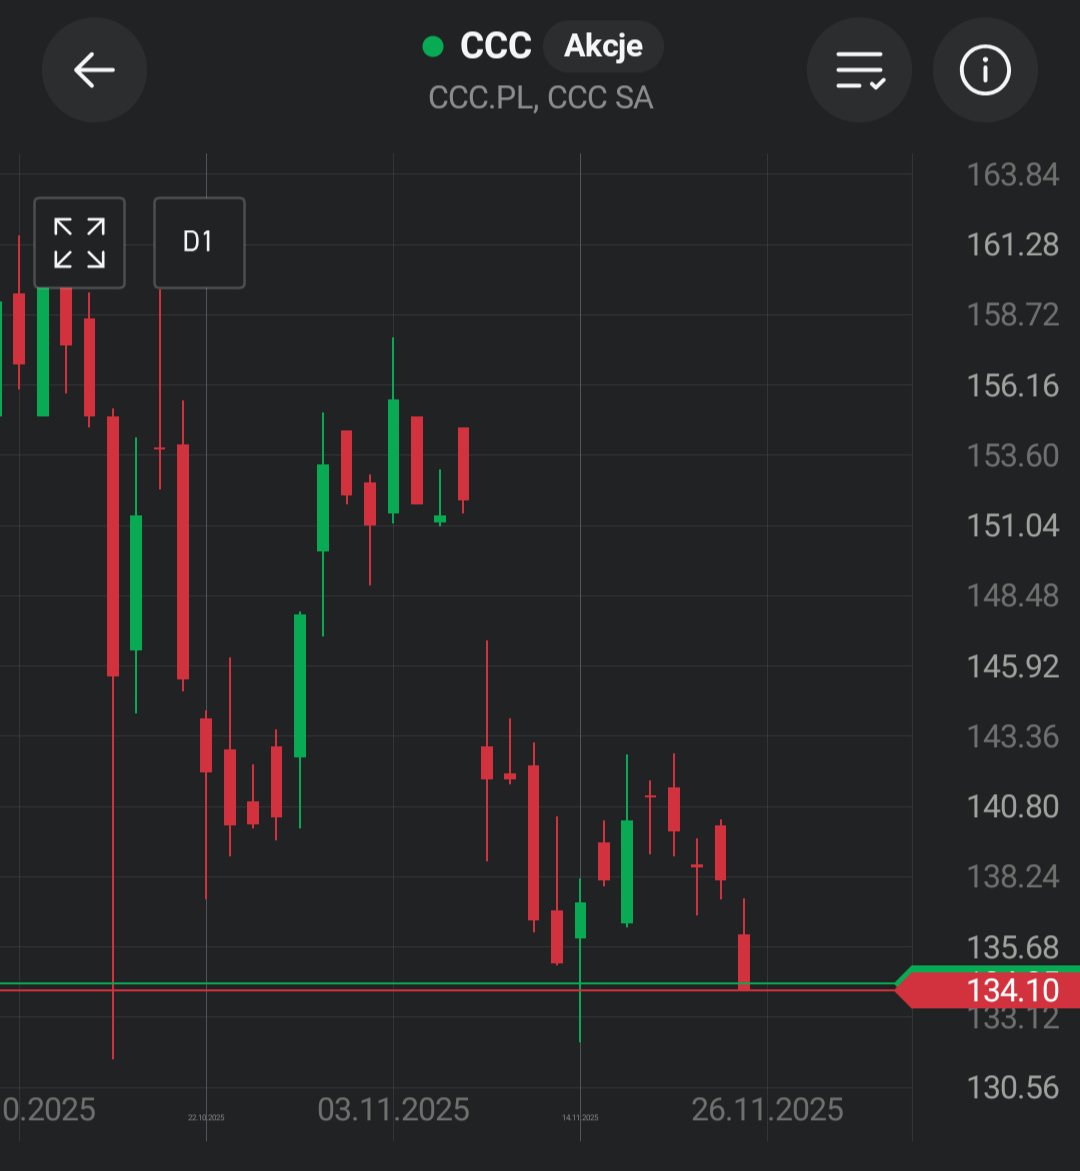1080x1171 pixels.
Task: Tap the CCC instrument title
Action: pos(496,46)
